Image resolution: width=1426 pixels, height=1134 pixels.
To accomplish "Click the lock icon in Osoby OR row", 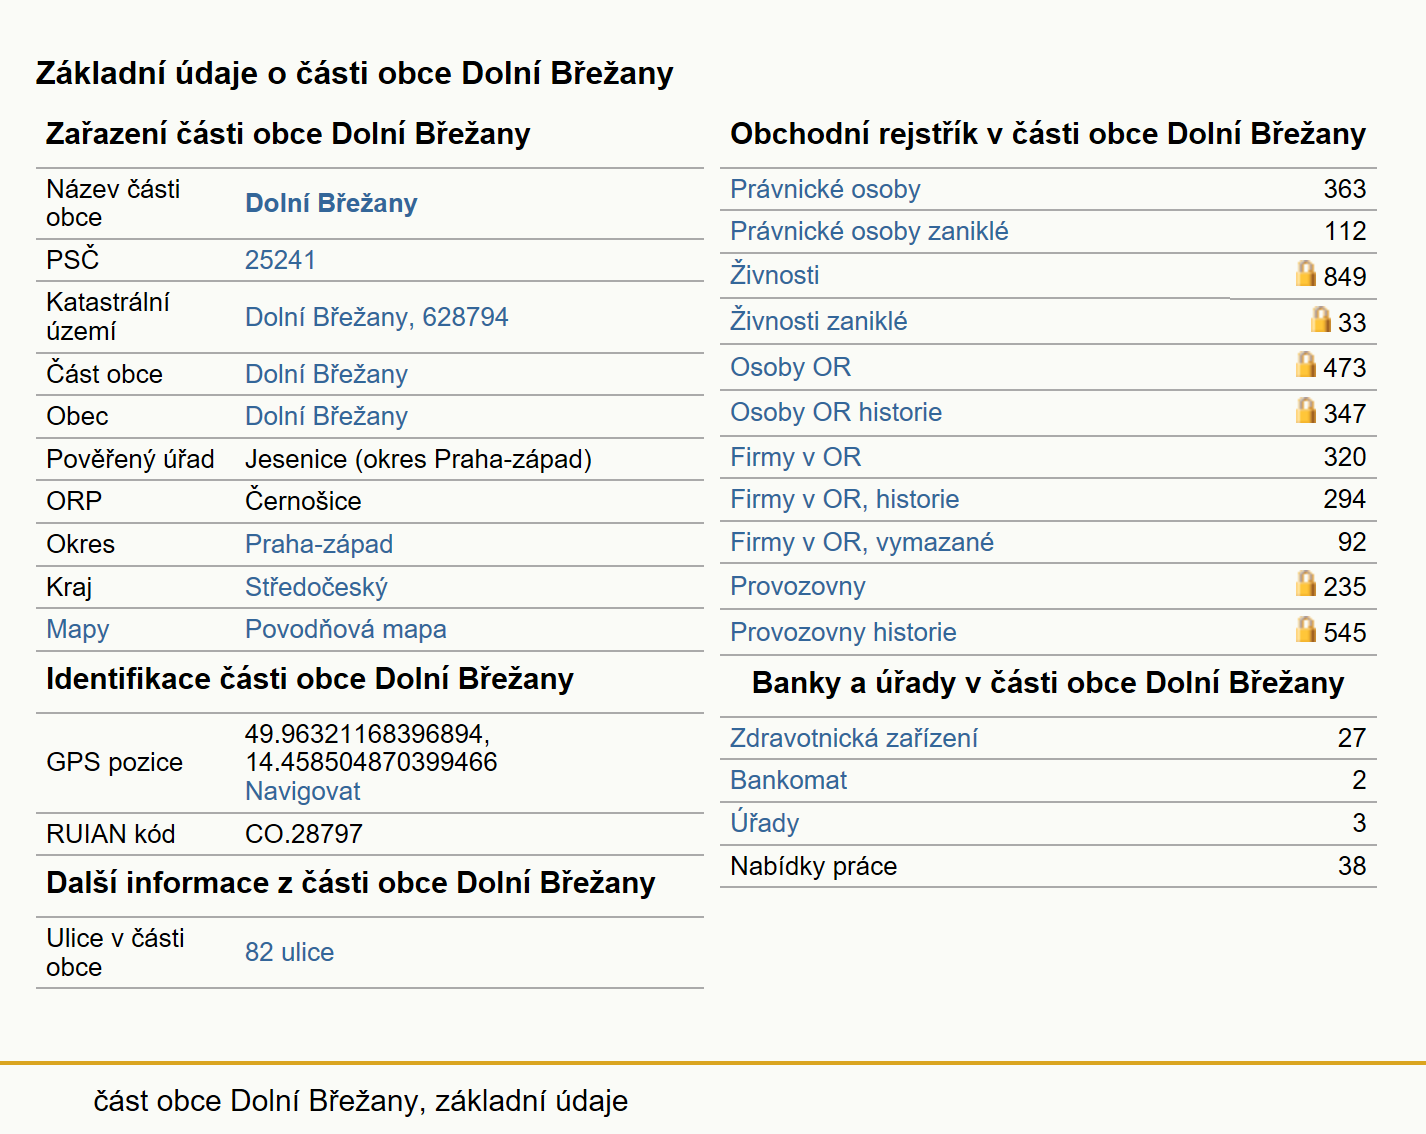I will [1305, 364].
